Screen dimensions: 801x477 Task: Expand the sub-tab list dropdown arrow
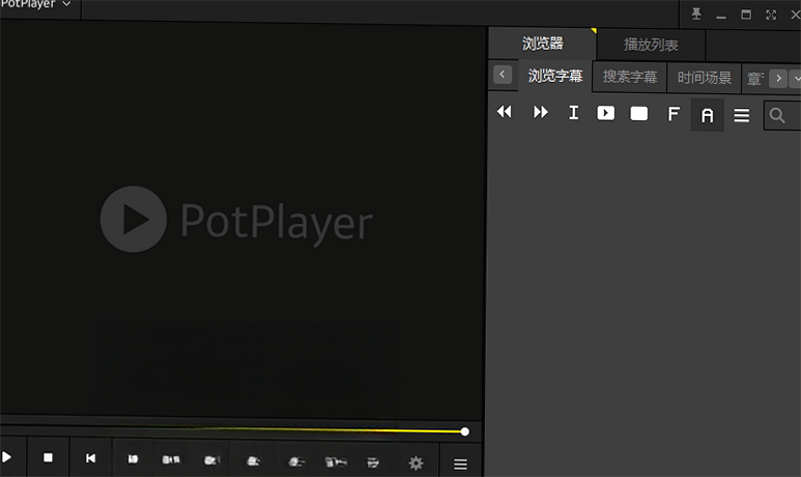coord(796,79)
